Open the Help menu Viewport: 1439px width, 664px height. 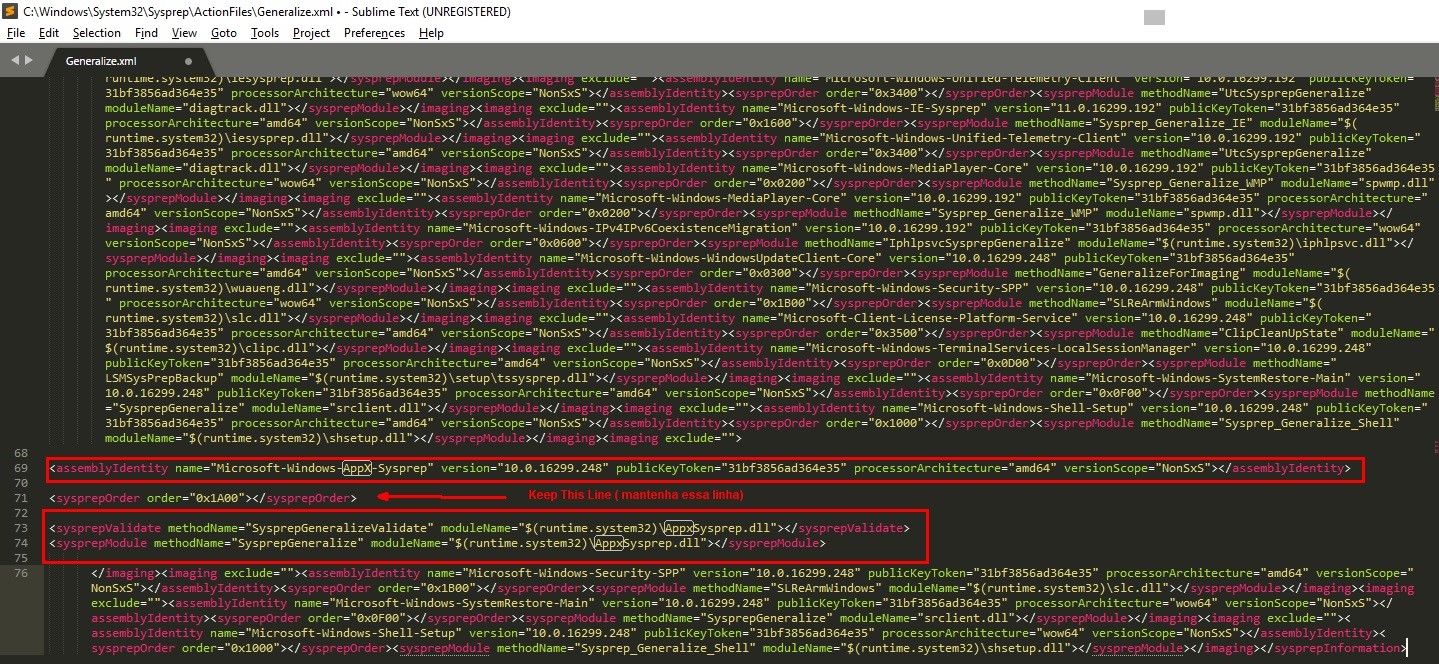point(431,33)
